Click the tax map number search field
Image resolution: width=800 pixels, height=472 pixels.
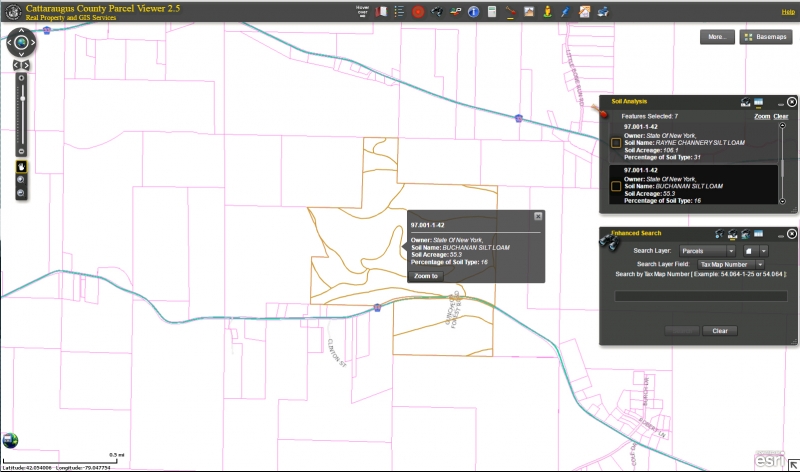pyautogui.click(x=700, y=296)
